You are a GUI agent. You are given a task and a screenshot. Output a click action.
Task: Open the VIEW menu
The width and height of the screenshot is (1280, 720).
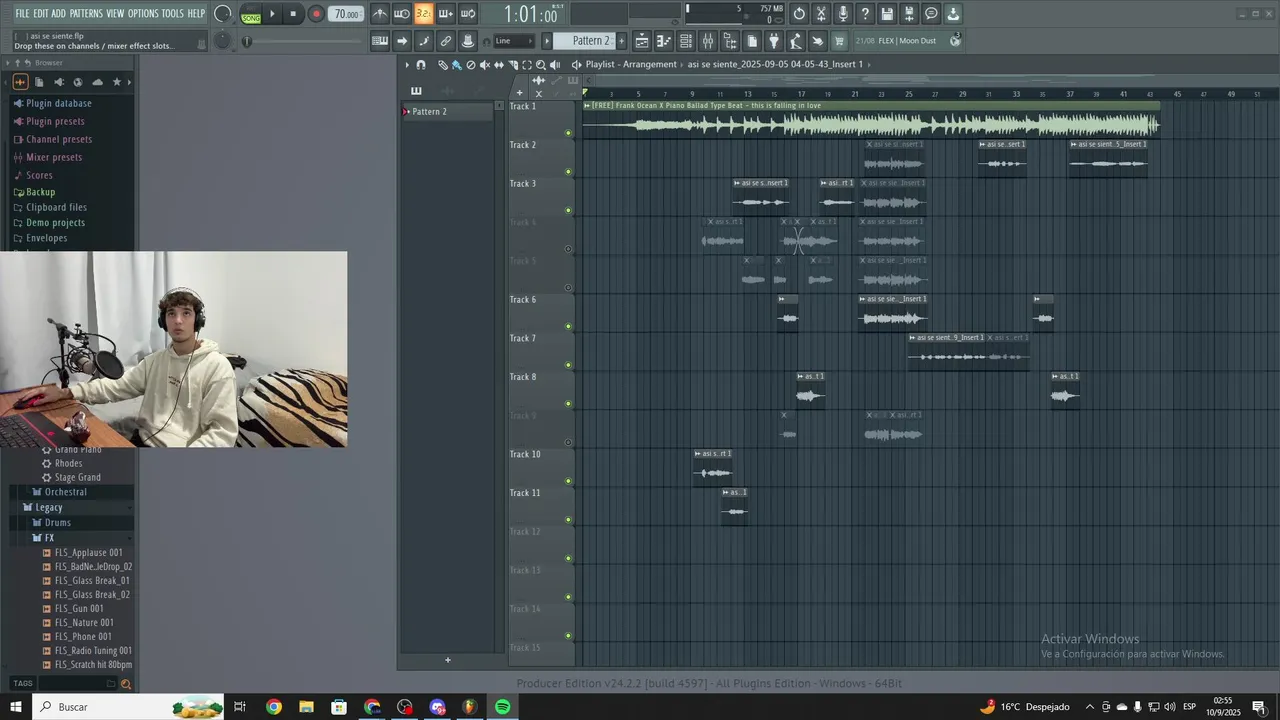(x=116, y=14)
